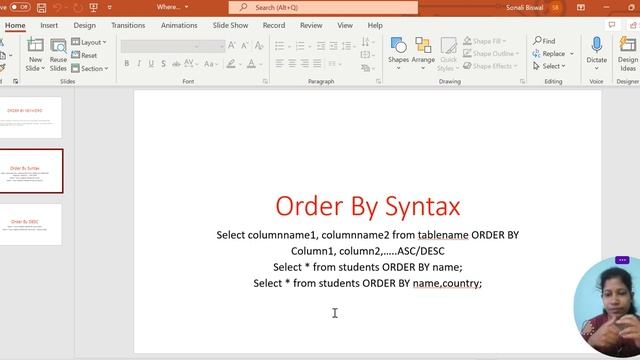
Task: Expand the Layout dropdown
Action: tap(89, 42)
